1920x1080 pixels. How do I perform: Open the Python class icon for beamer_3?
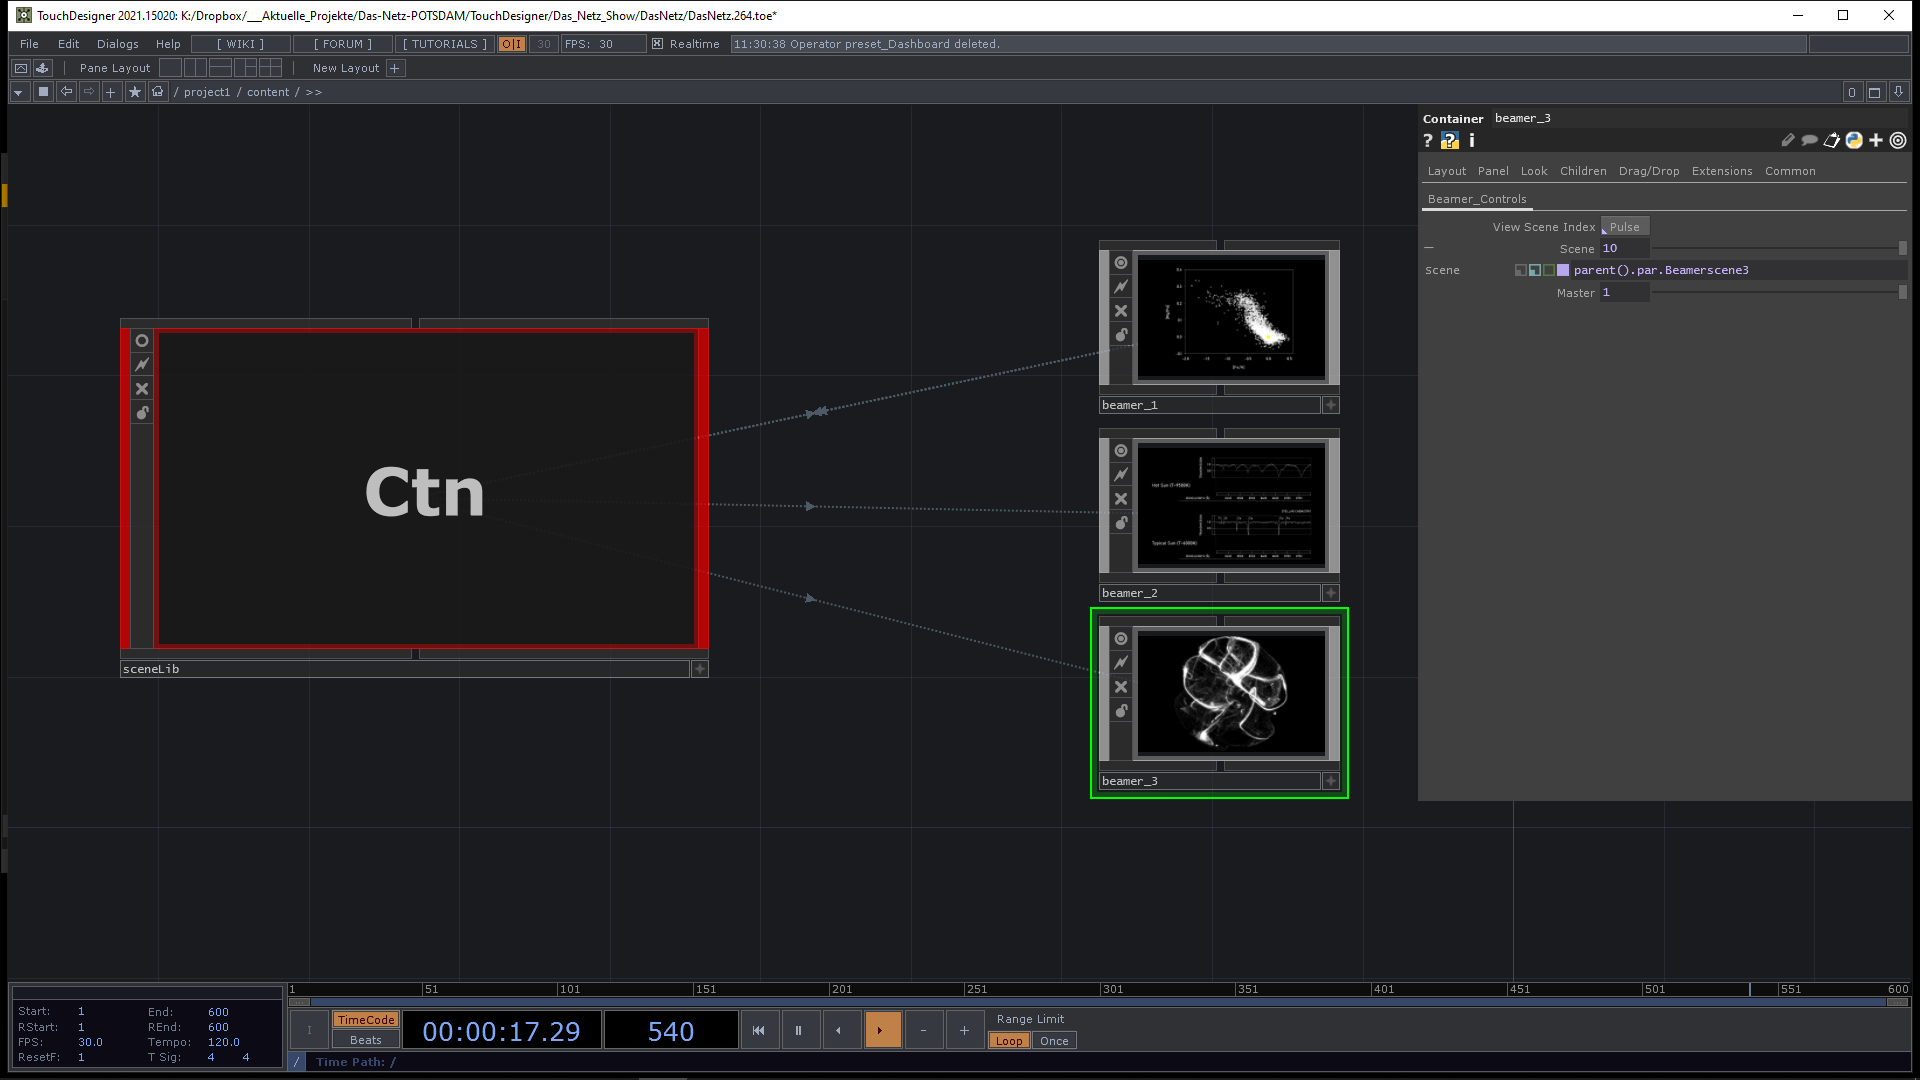(x=1854, y=141)
